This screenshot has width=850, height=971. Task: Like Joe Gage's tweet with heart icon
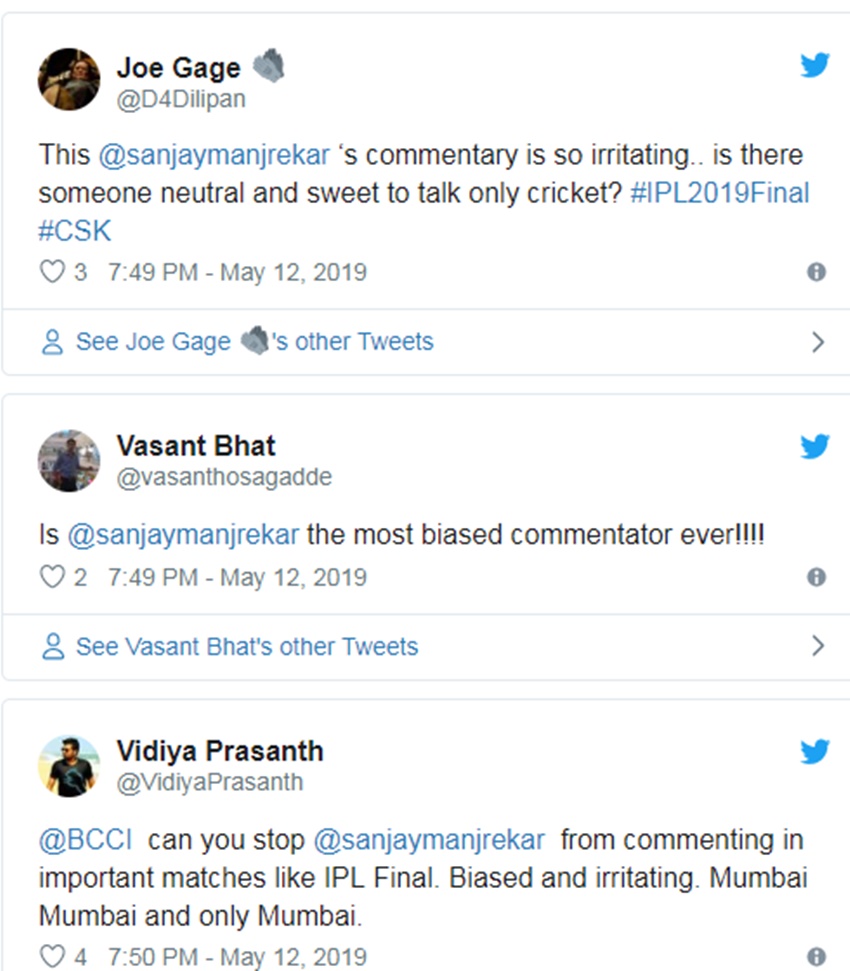[51, 272]
